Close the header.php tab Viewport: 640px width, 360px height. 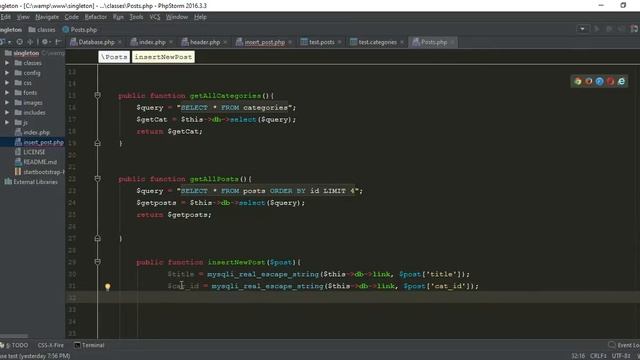[225, 42]
